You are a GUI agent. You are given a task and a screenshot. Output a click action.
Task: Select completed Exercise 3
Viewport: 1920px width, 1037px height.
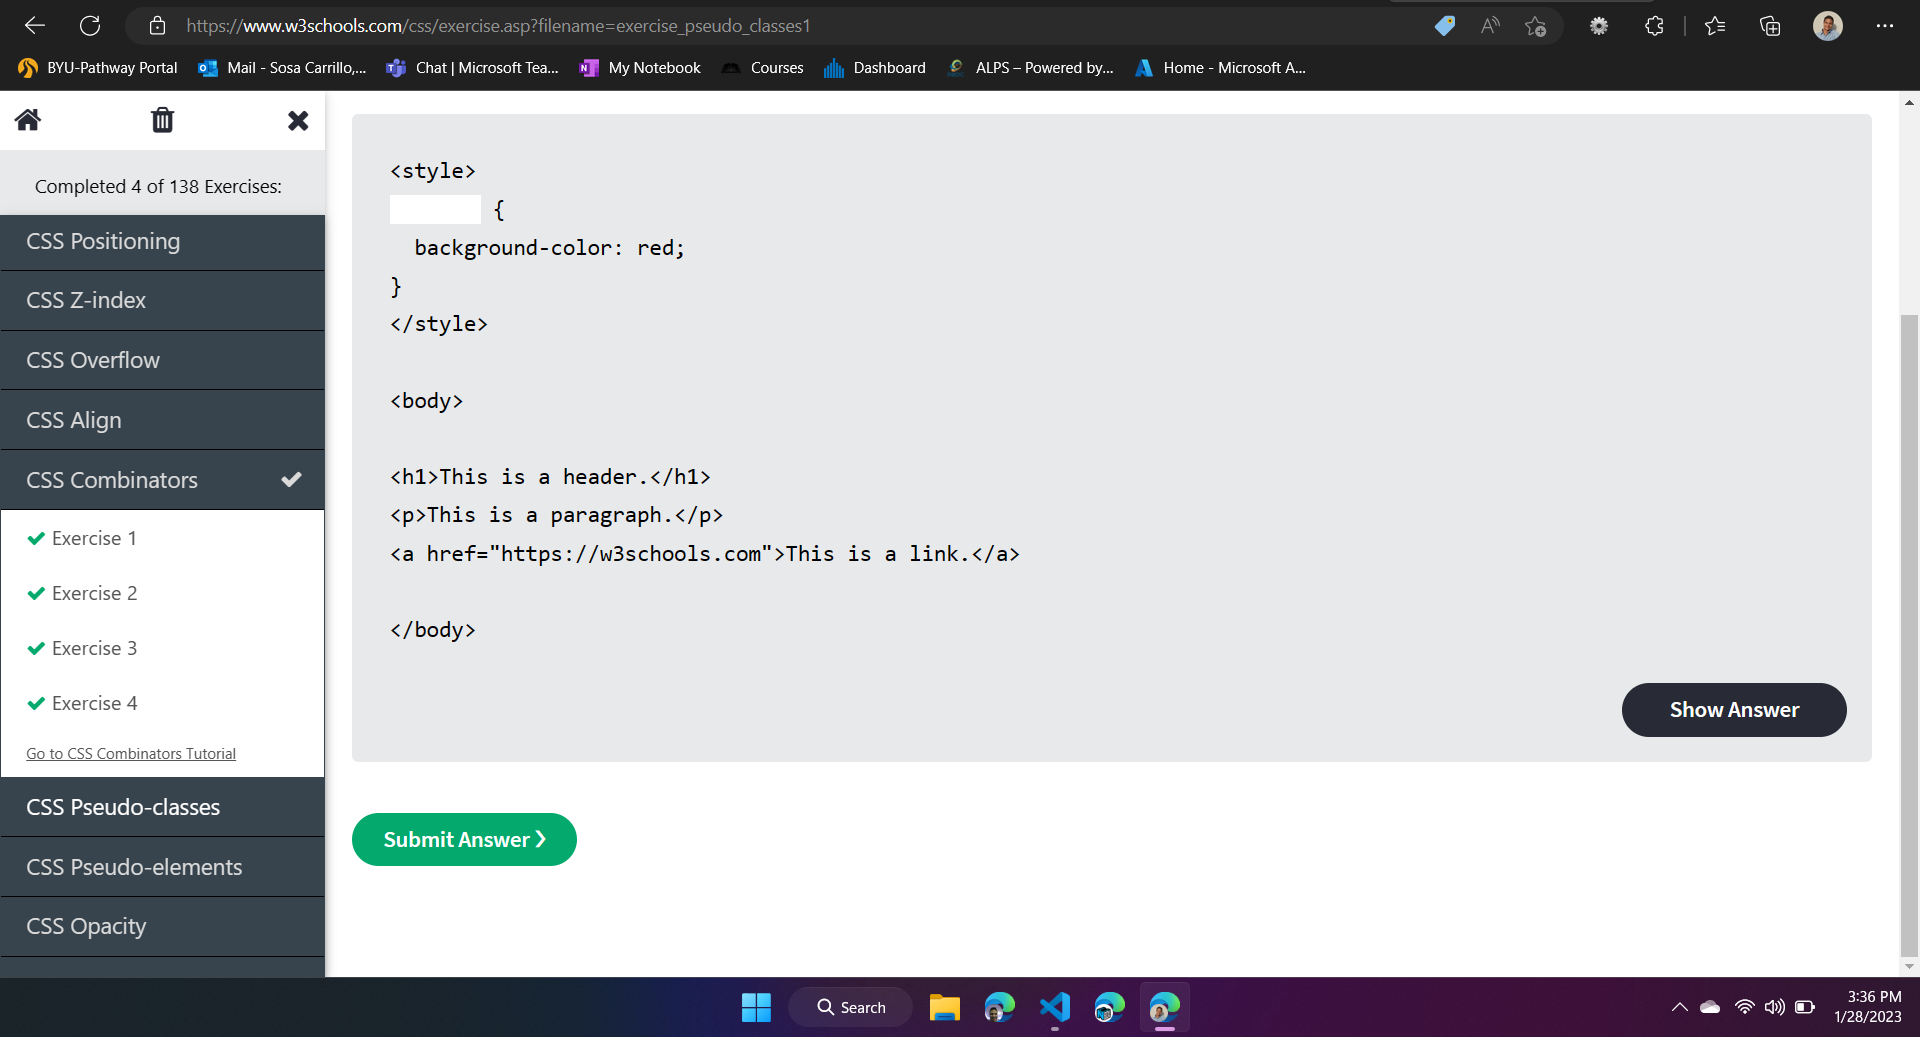[94, 648]
